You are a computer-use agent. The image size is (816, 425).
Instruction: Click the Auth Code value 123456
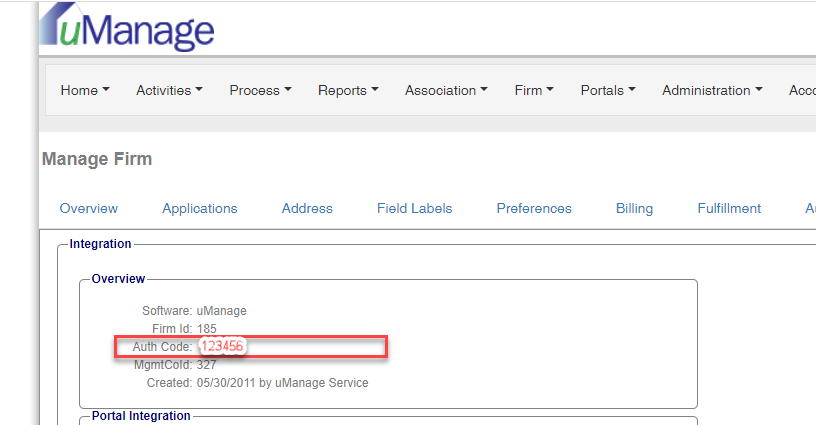point(222,346)
